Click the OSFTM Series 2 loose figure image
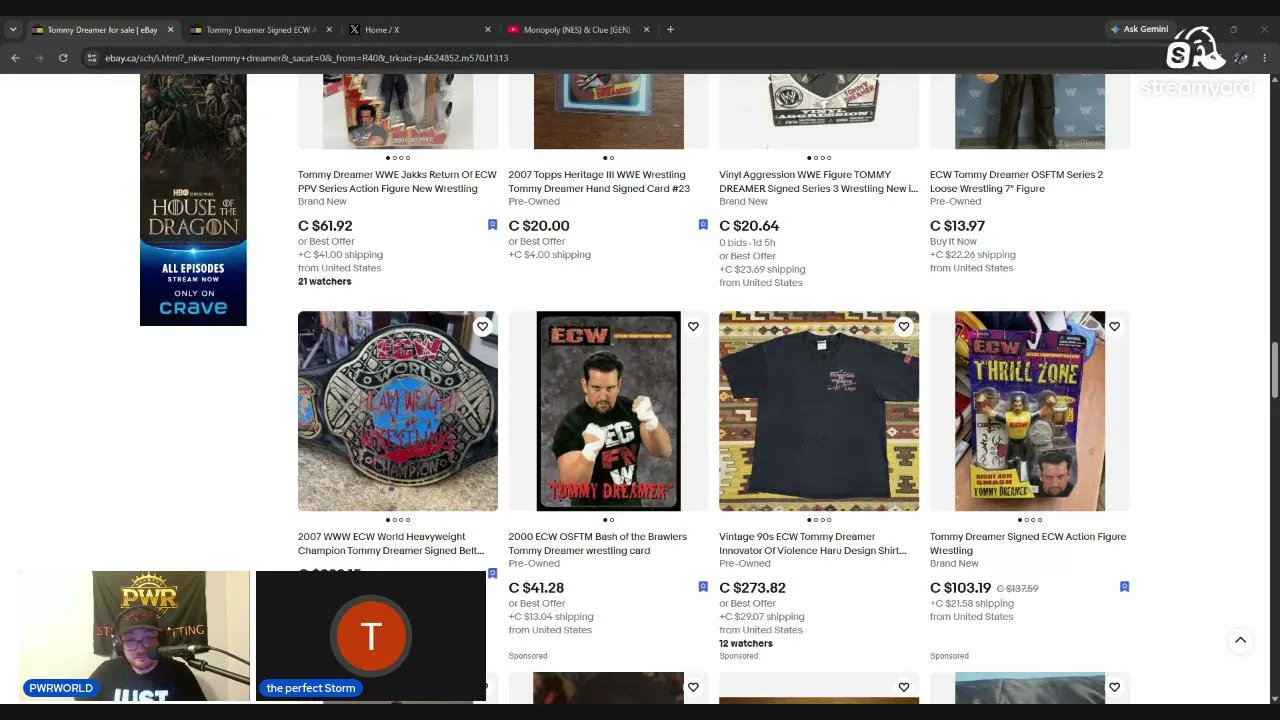The height and width of the screenshot is (720, 1280). tap(1030, 111)
